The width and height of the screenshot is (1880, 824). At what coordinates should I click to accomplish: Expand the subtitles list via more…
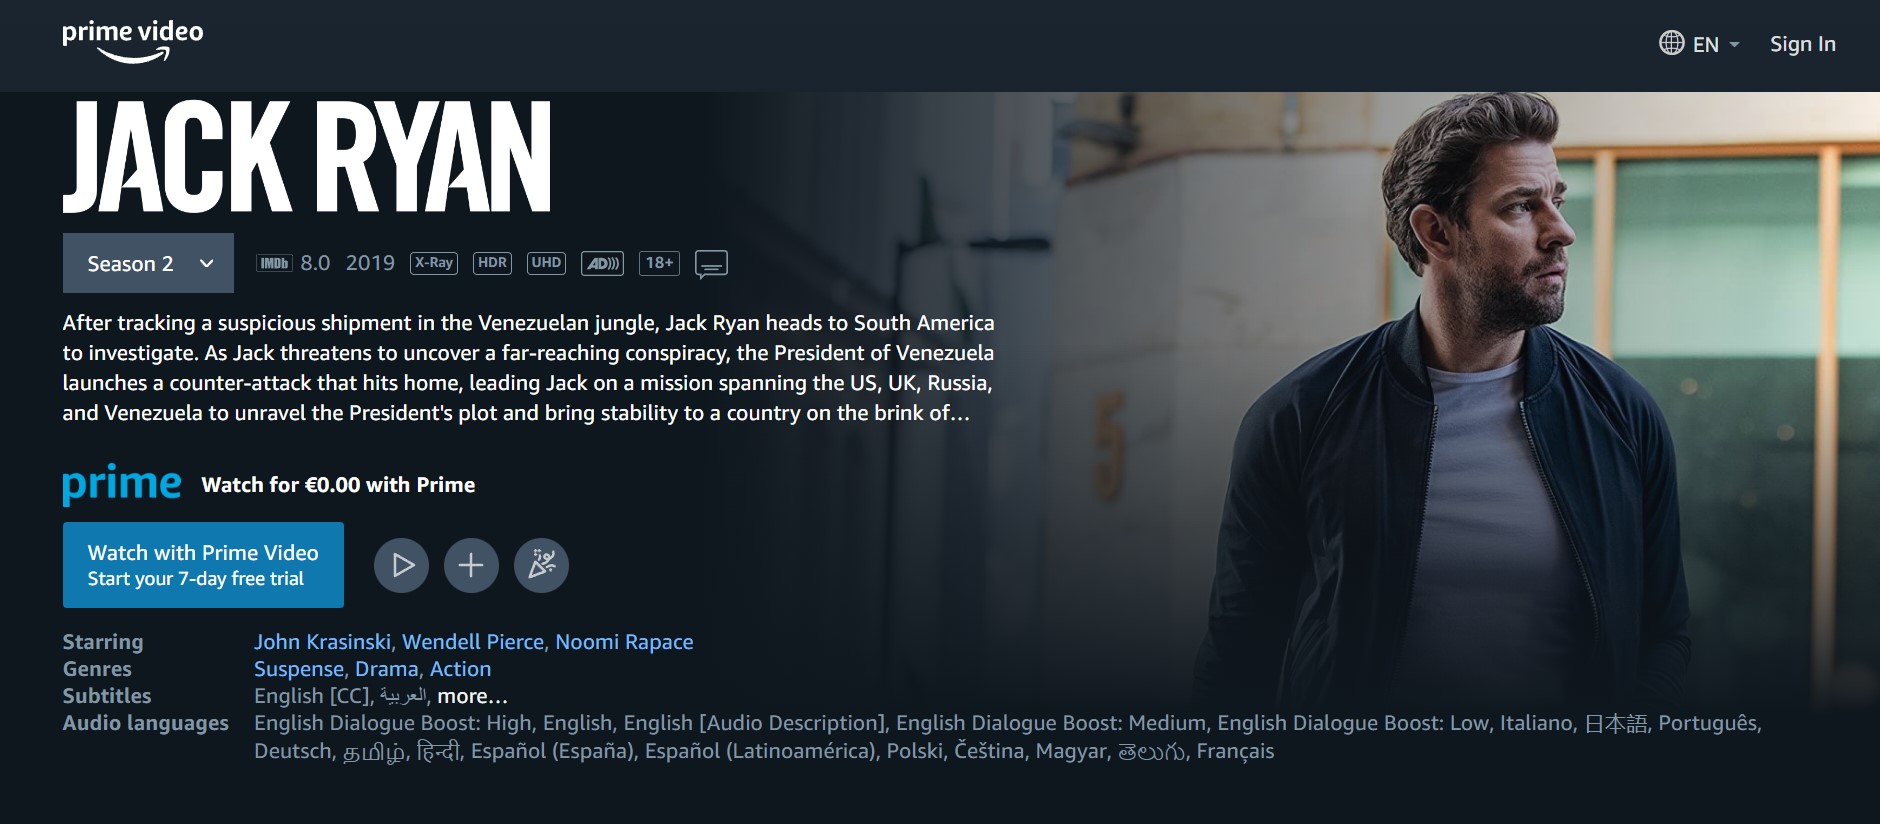472,696
